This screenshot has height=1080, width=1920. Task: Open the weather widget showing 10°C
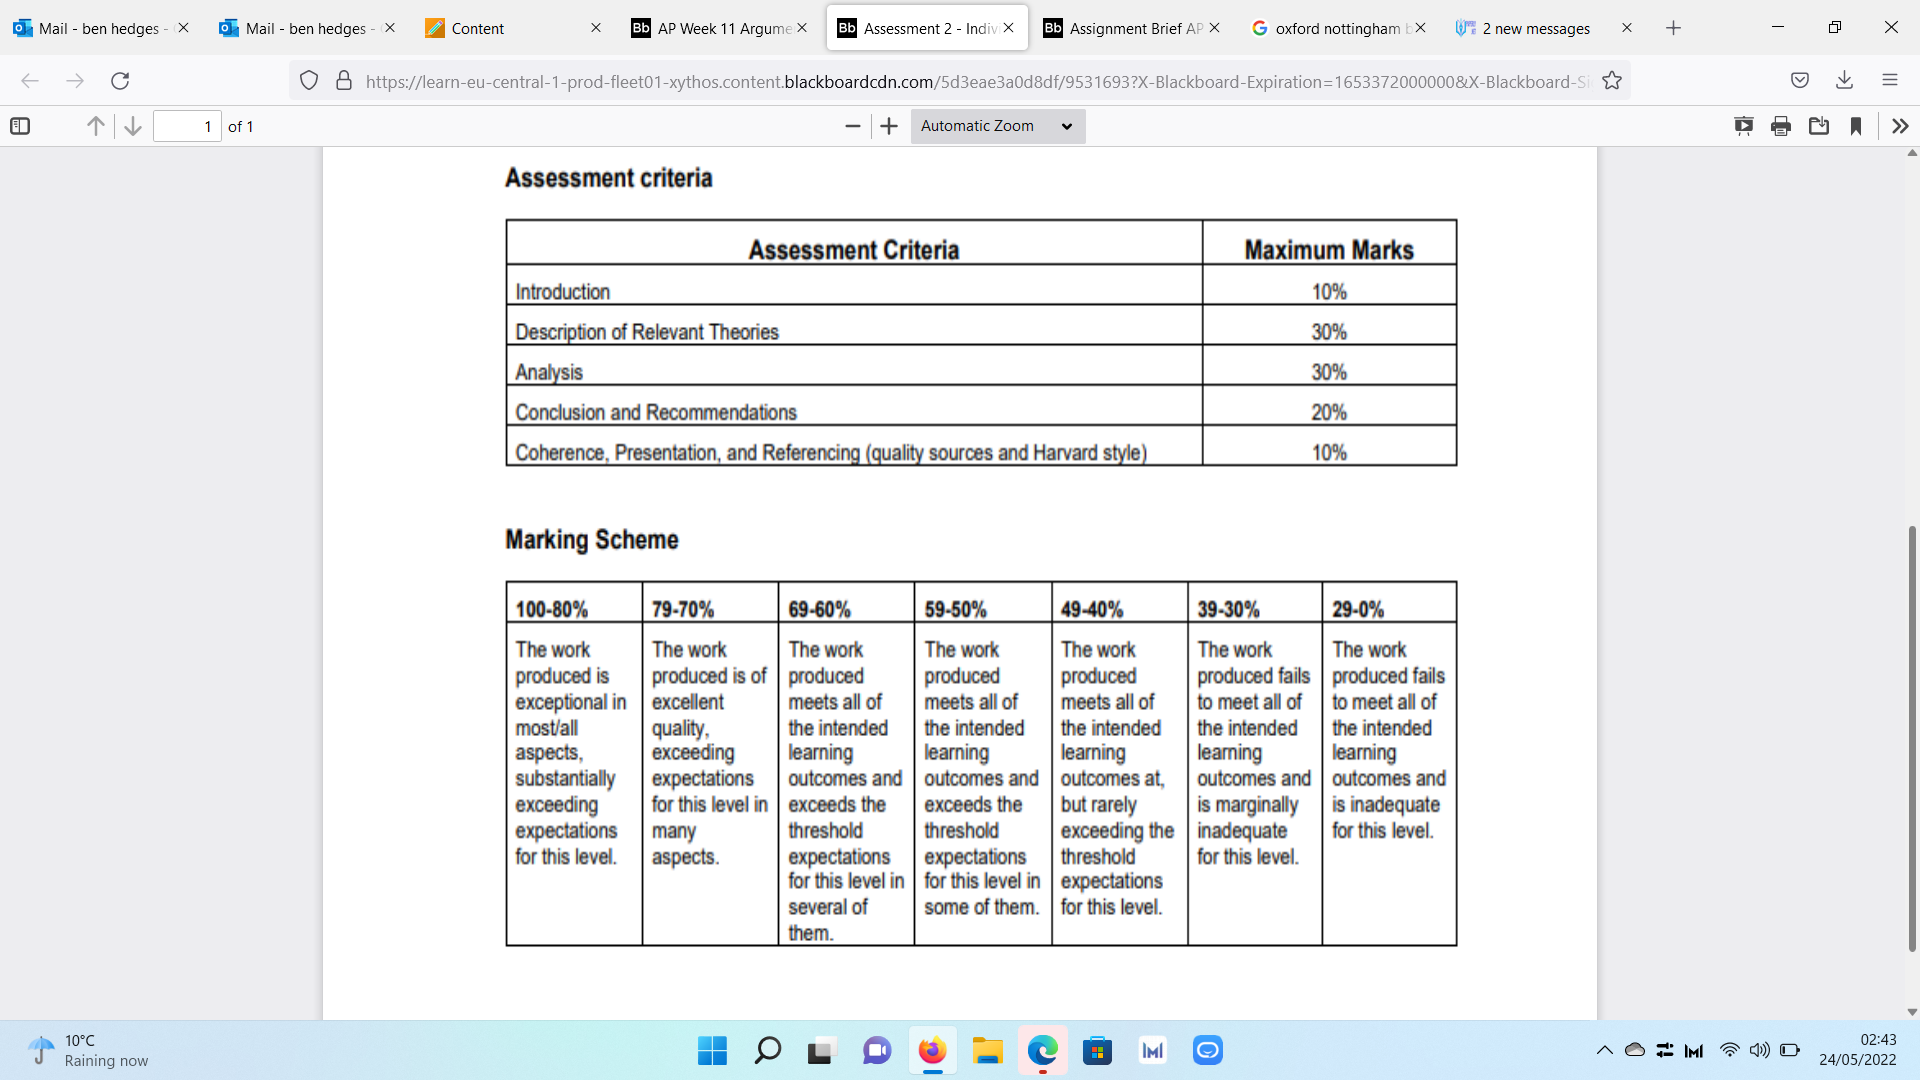[88, 1050]
